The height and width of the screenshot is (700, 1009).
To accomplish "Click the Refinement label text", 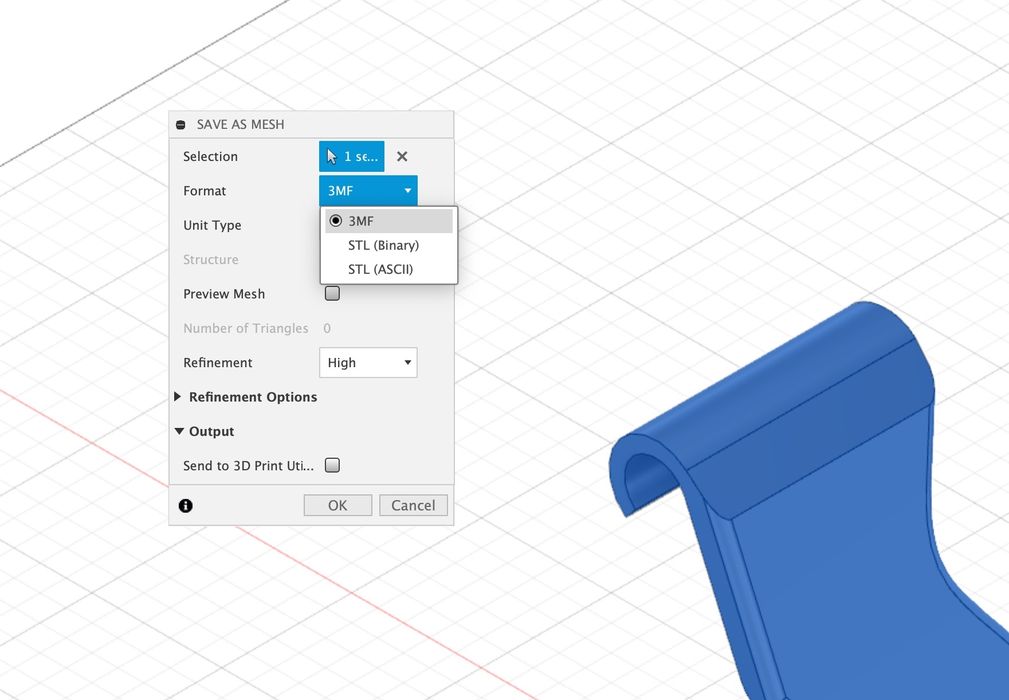I will point(218,363).
